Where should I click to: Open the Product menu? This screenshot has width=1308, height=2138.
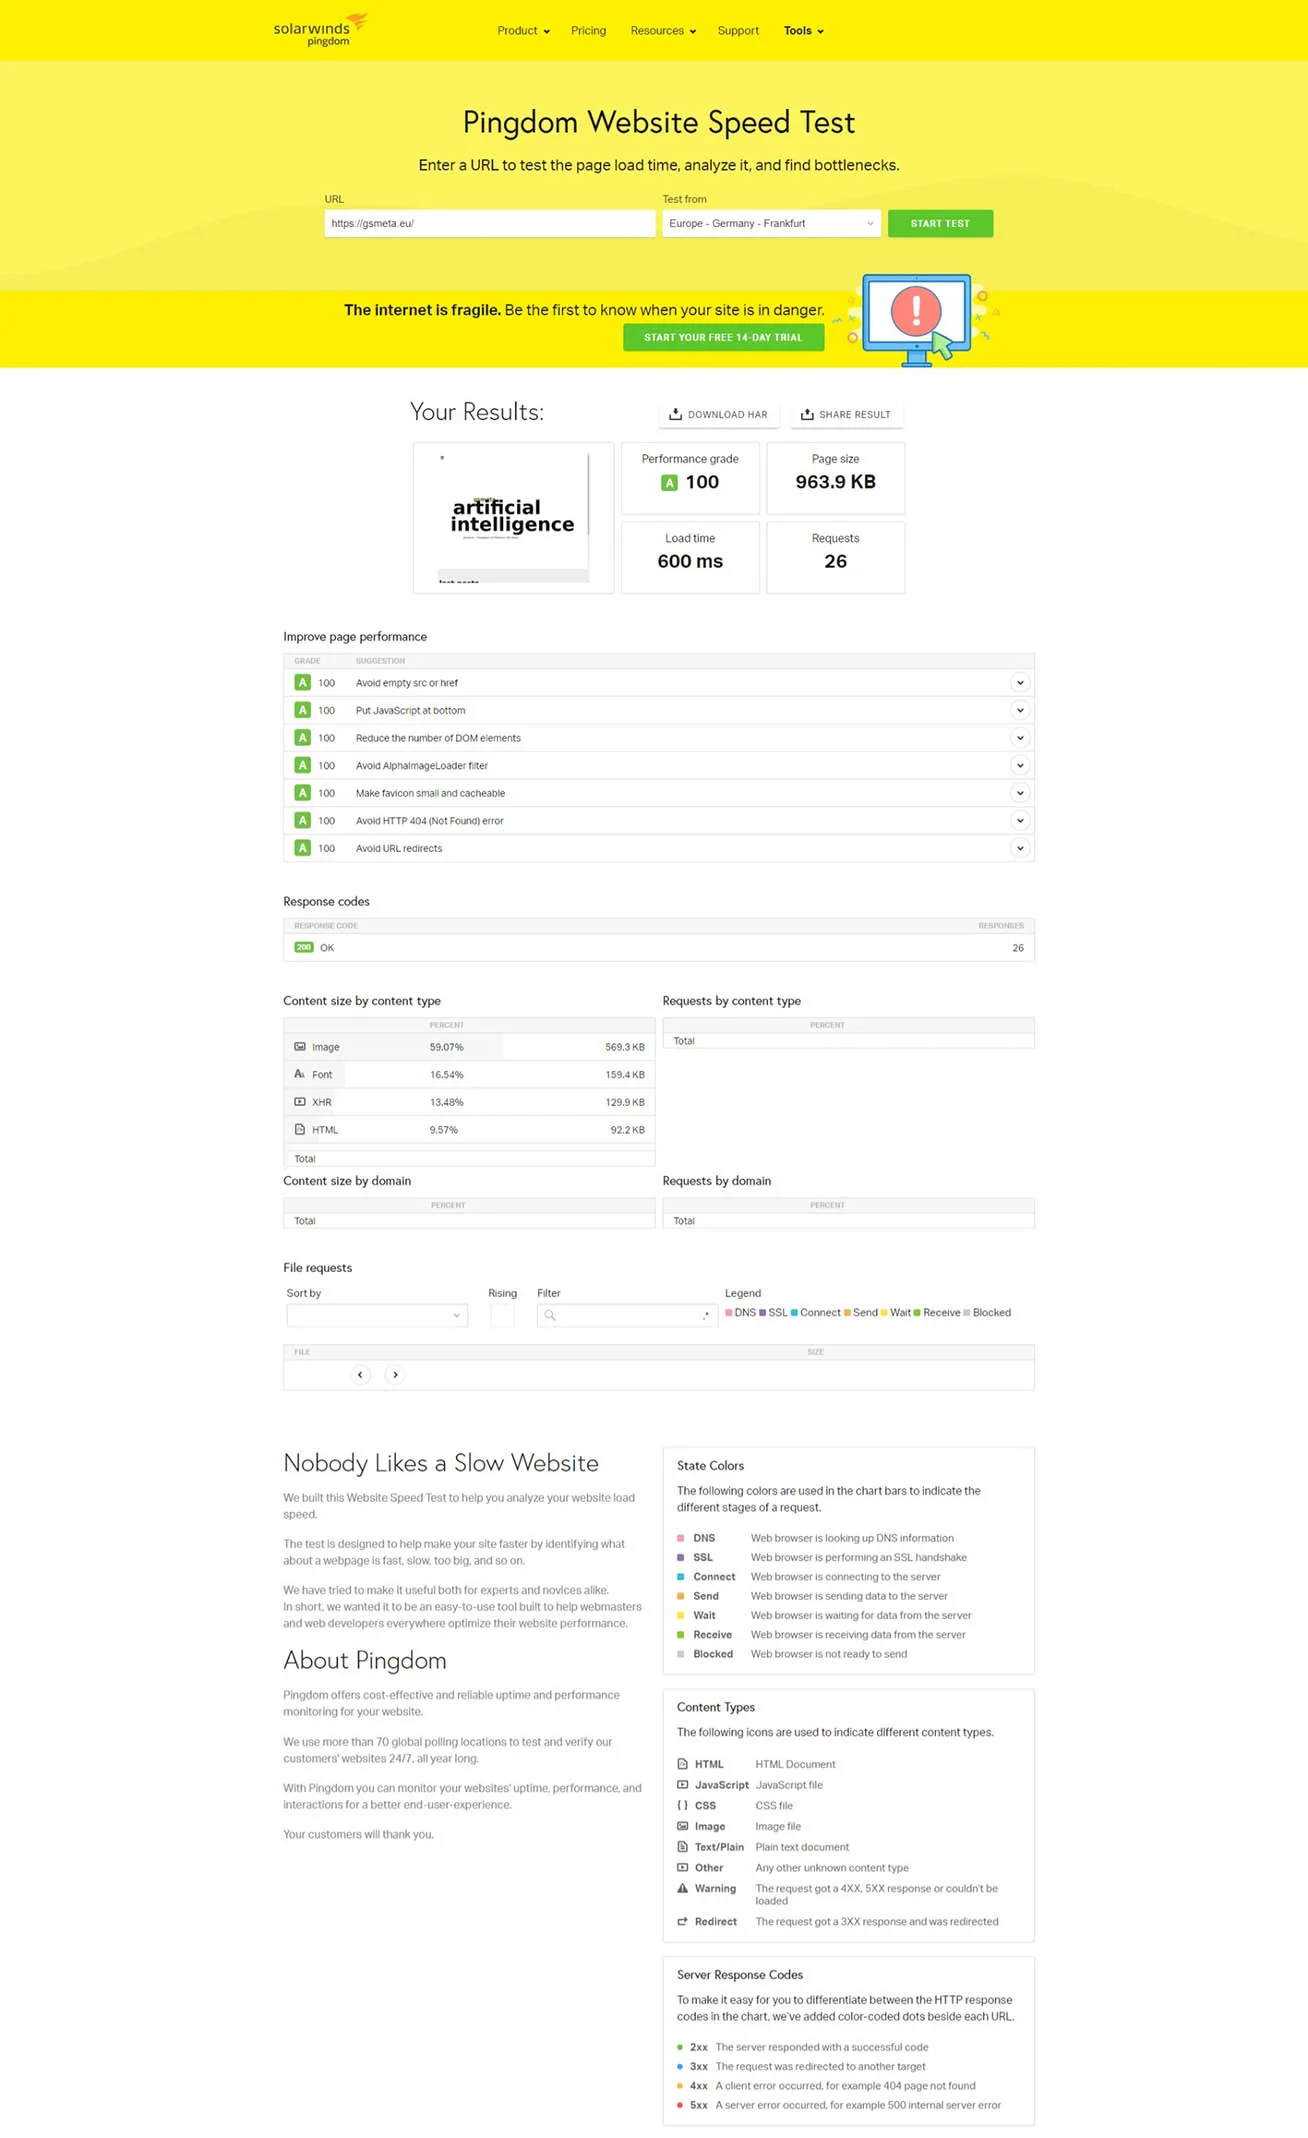(523, 31)
